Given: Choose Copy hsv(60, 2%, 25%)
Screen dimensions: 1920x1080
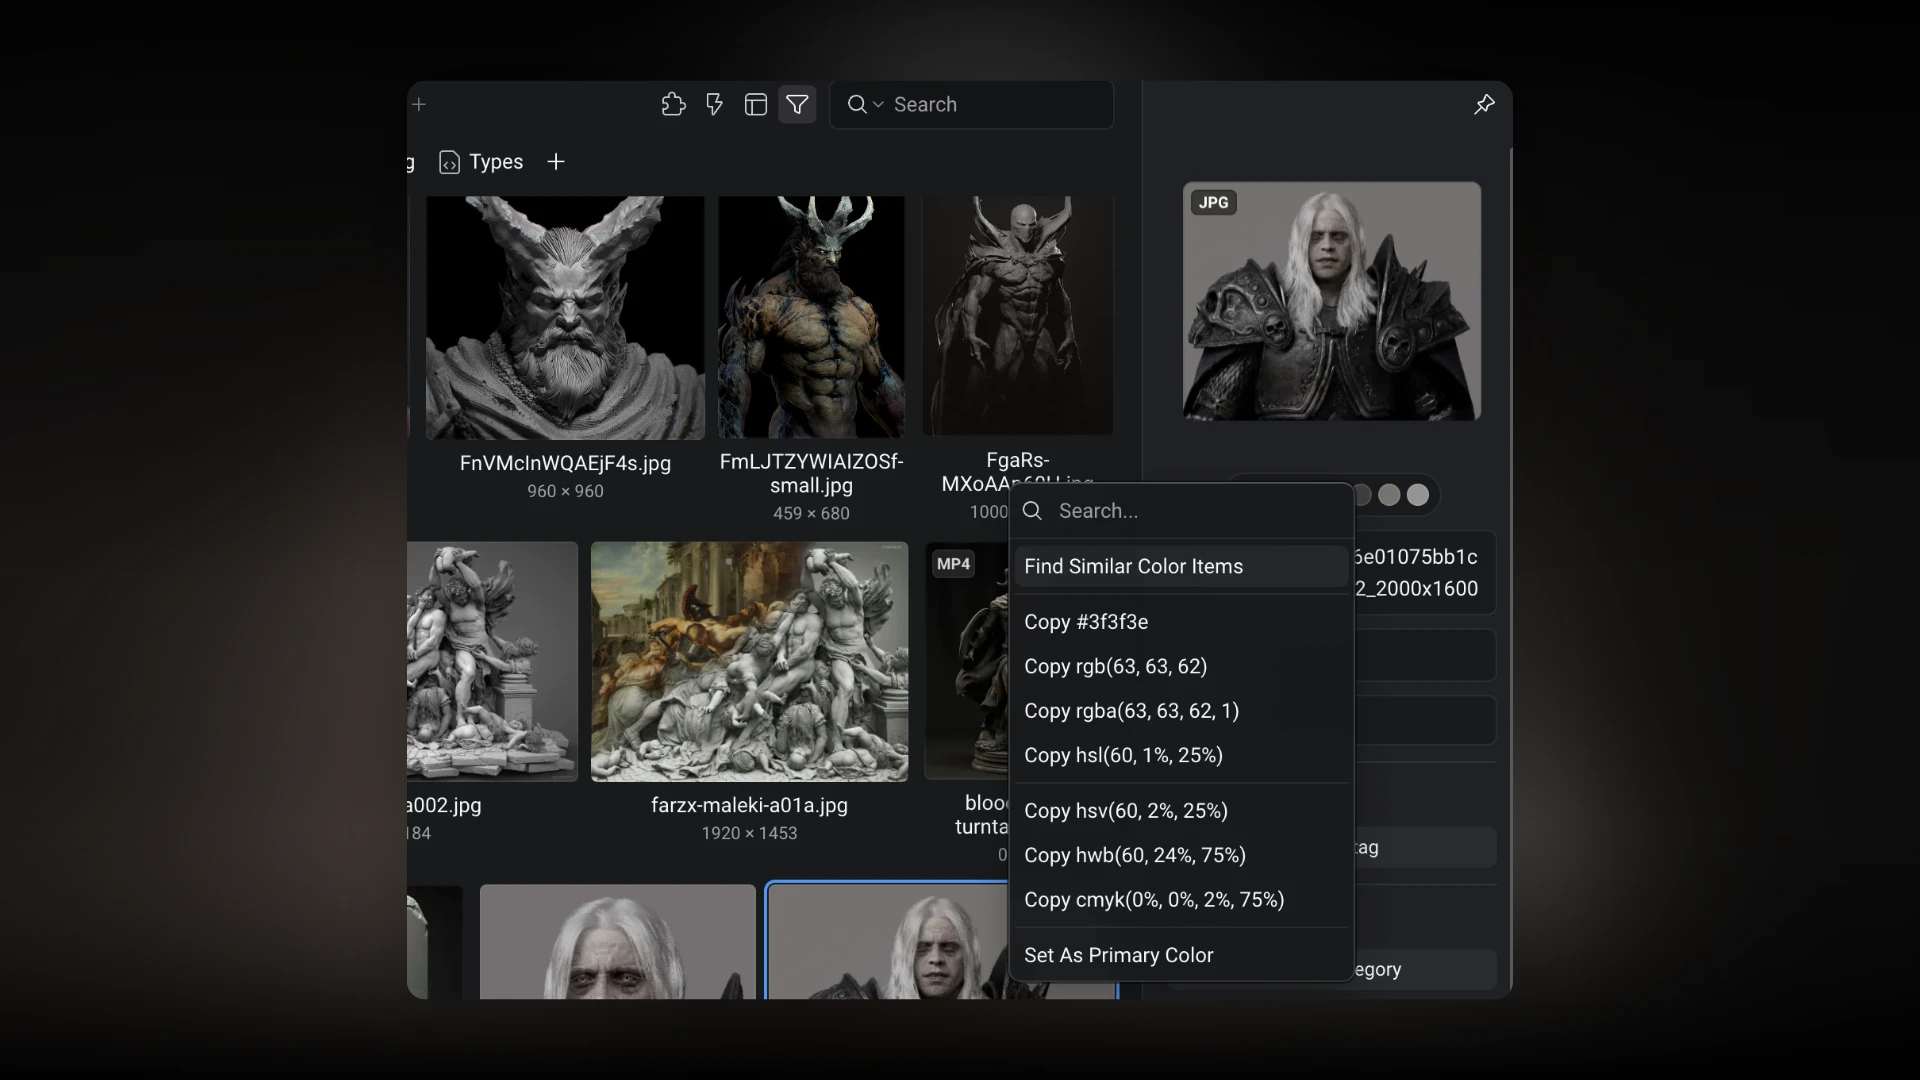Looking at the screenshot, I should point(1182,811).
